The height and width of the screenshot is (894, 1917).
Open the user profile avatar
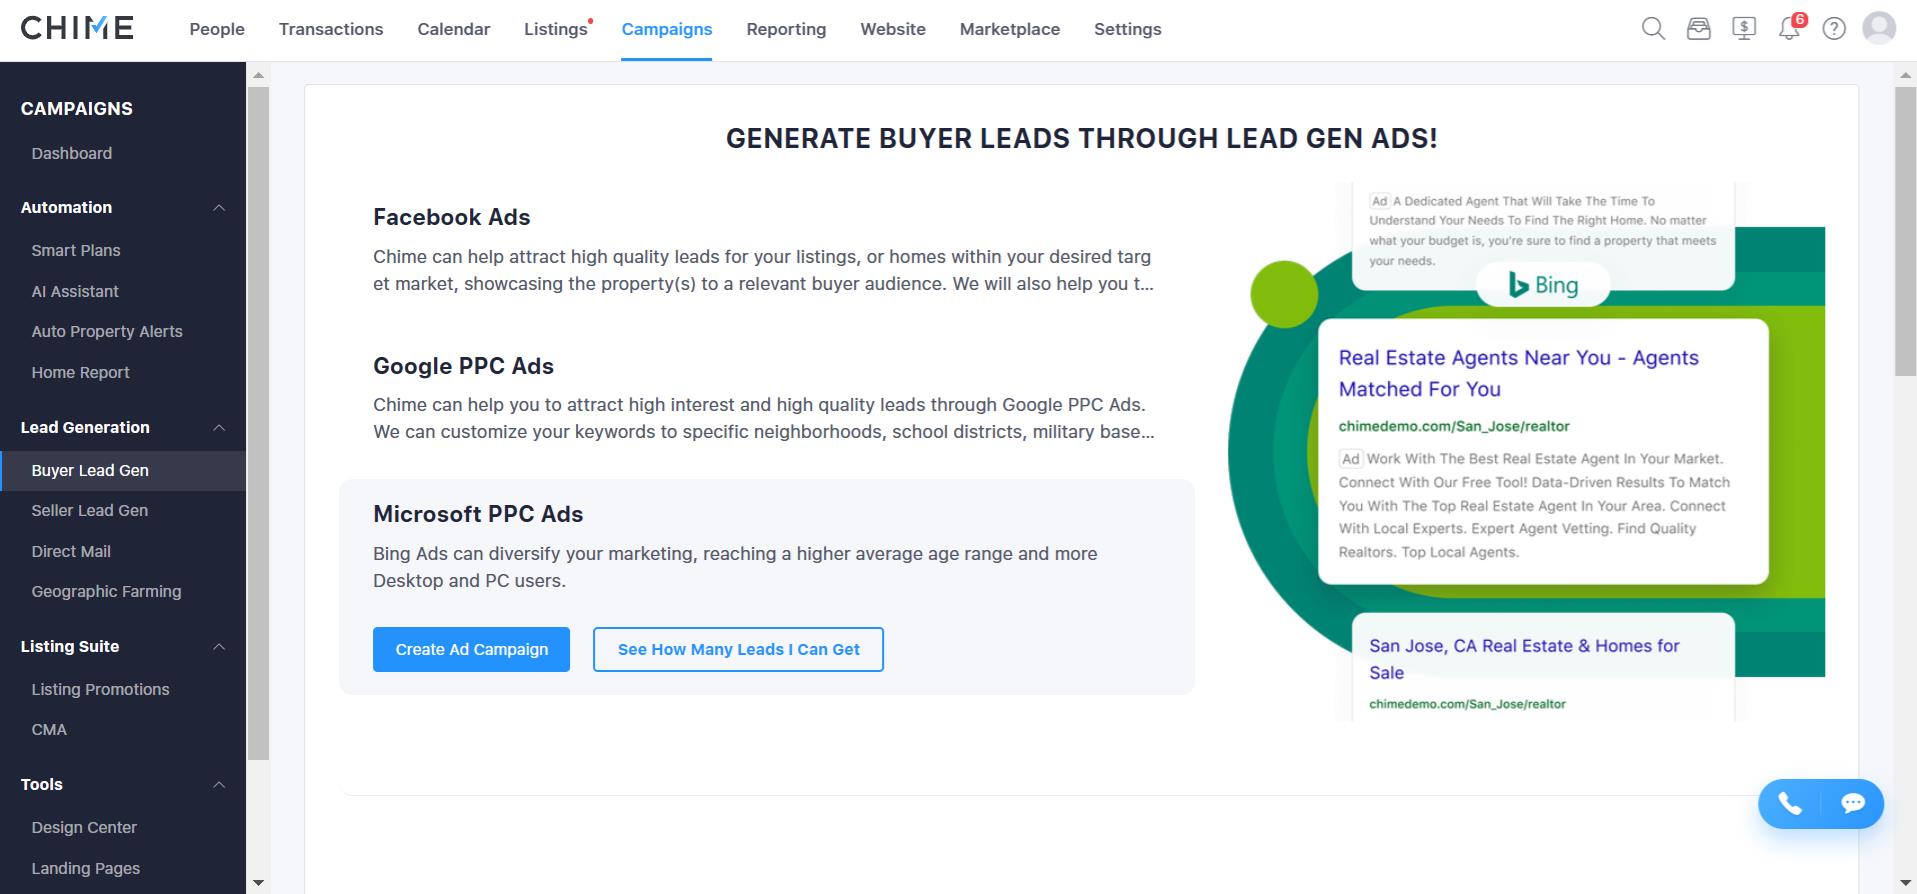click(x=1879, y=28)
